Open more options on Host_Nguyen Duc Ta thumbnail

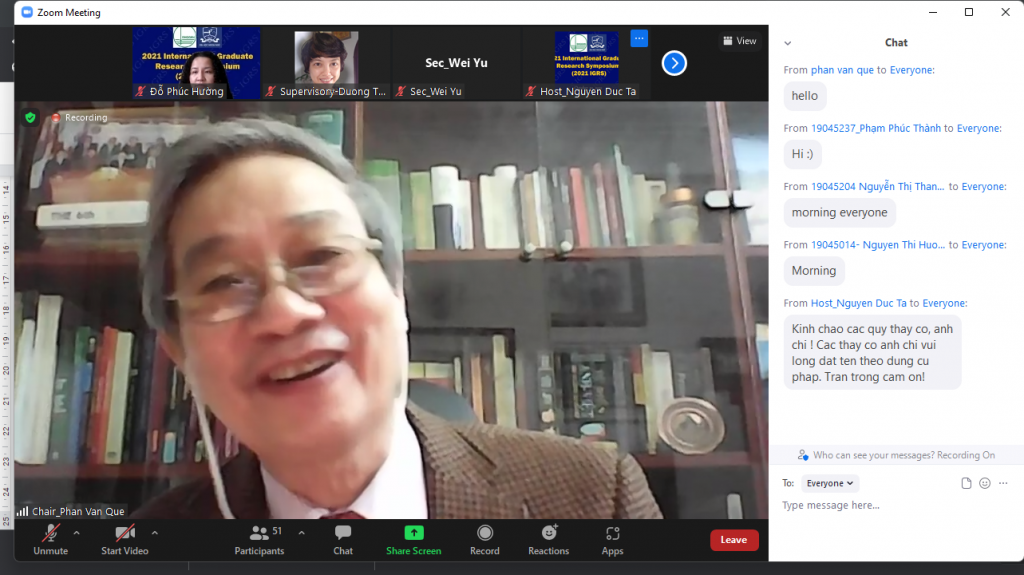tap(640, 38)
